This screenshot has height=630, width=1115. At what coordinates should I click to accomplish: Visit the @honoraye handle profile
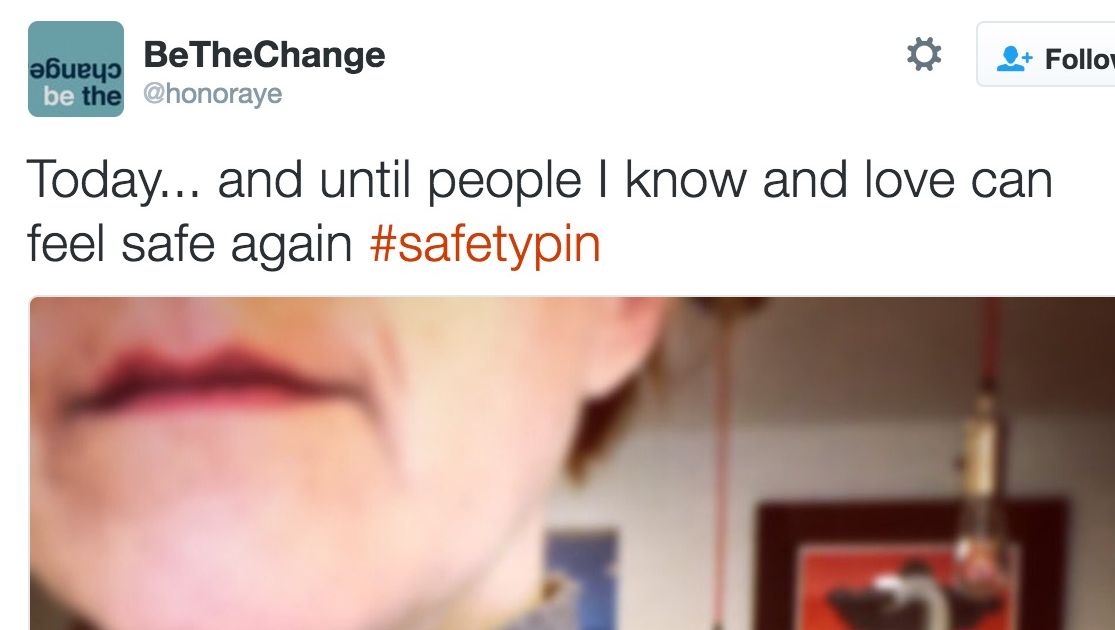[213, 94]
